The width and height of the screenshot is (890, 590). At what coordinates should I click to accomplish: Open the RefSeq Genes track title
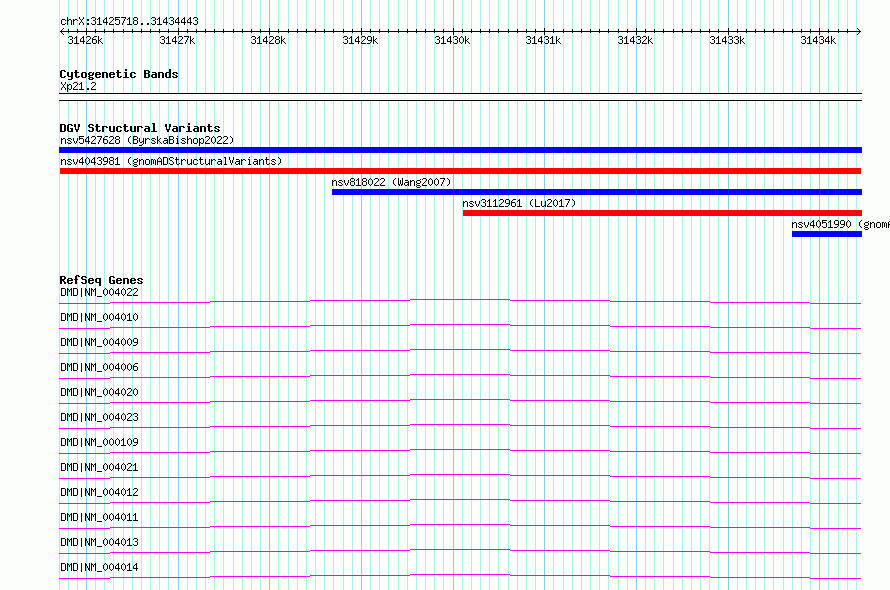[102, 280]
